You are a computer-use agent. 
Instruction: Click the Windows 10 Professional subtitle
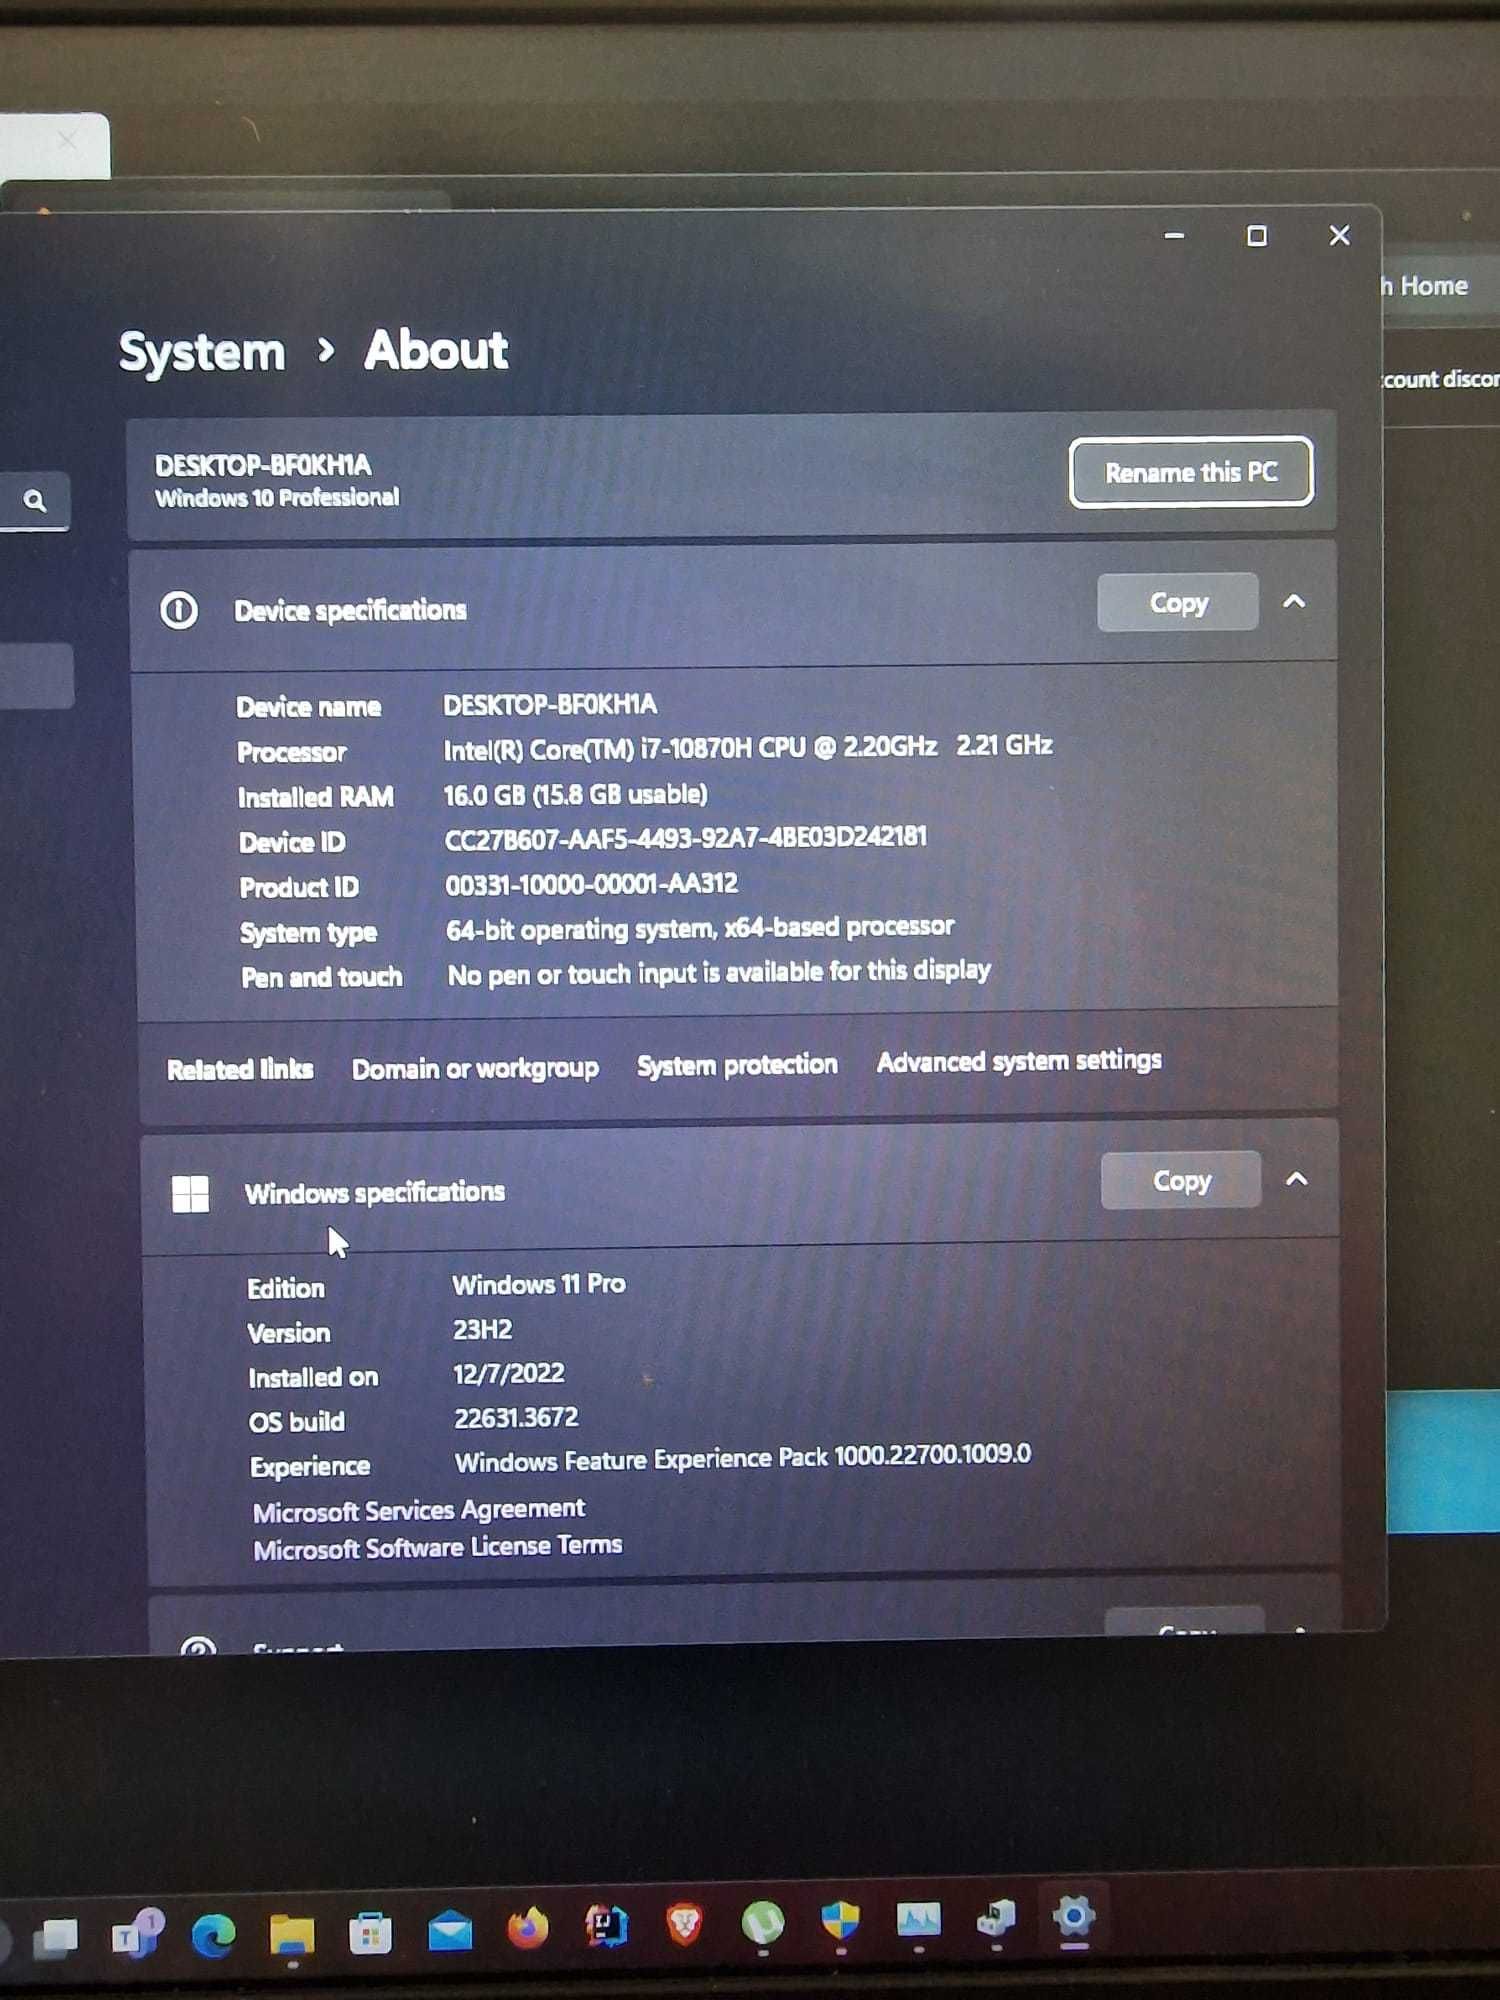tap(277, 497)
